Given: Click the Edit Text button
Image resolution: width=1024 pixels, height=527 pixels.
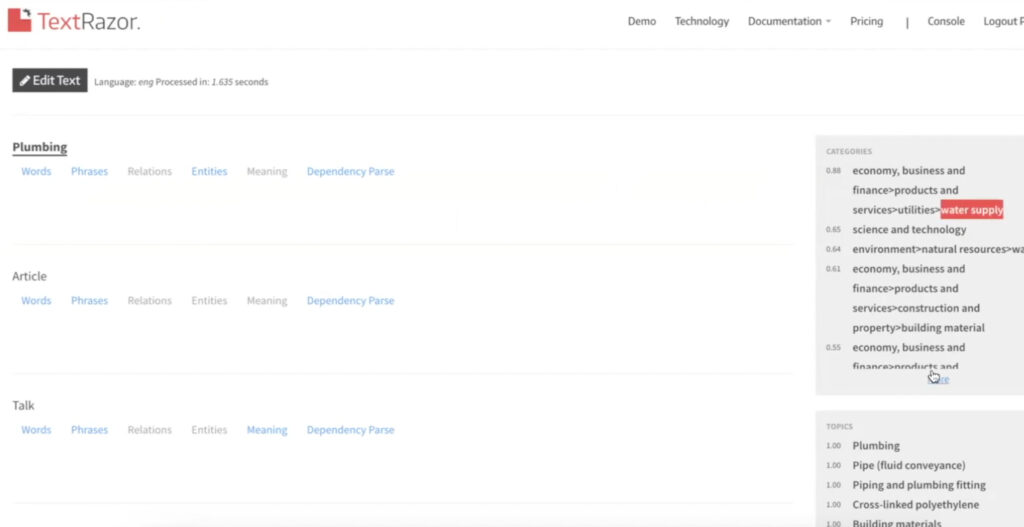Looking at the screenshot, I should tap(50, 80).
